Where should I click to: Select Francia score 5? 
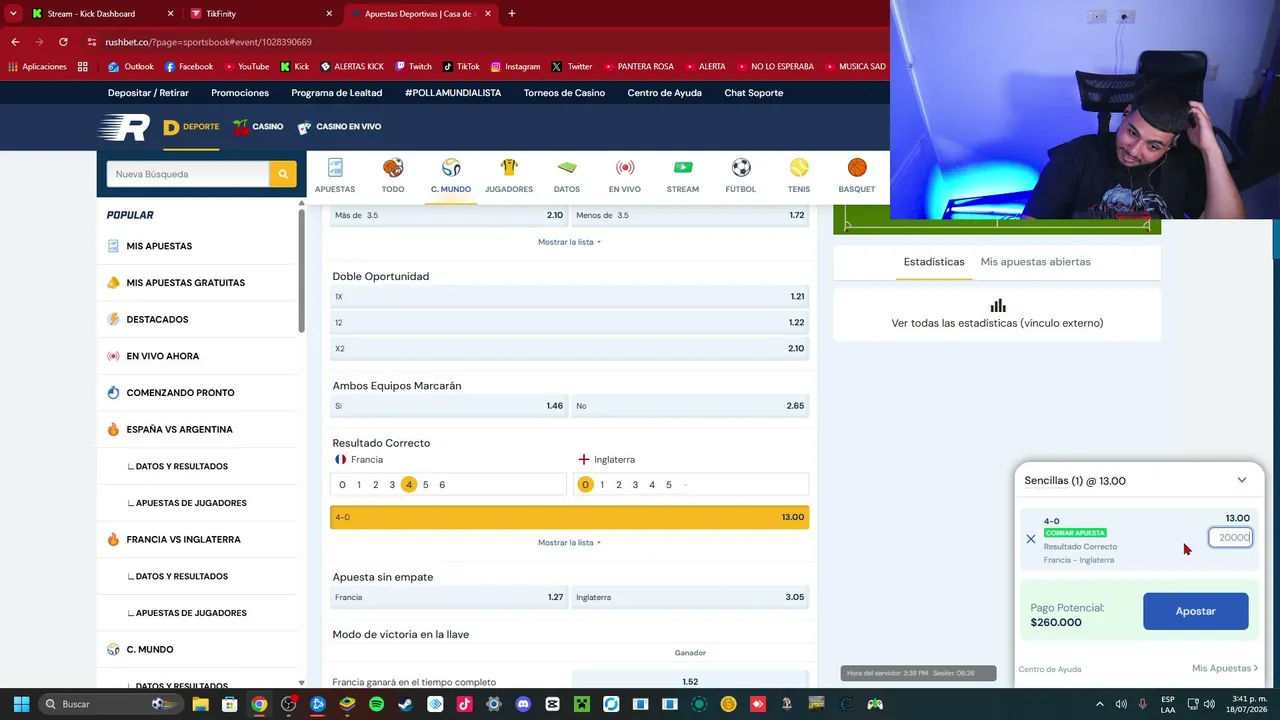(x=426, y=485)
